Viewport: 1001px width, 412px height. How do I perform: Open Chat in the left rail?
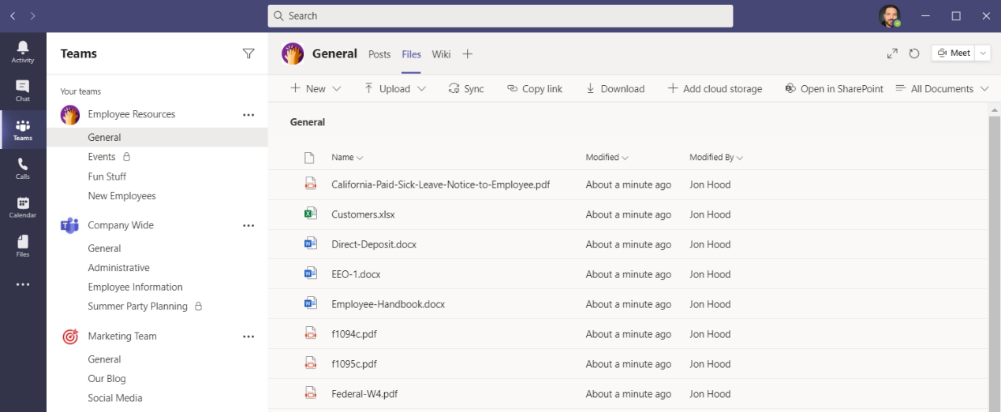point(23,91)
